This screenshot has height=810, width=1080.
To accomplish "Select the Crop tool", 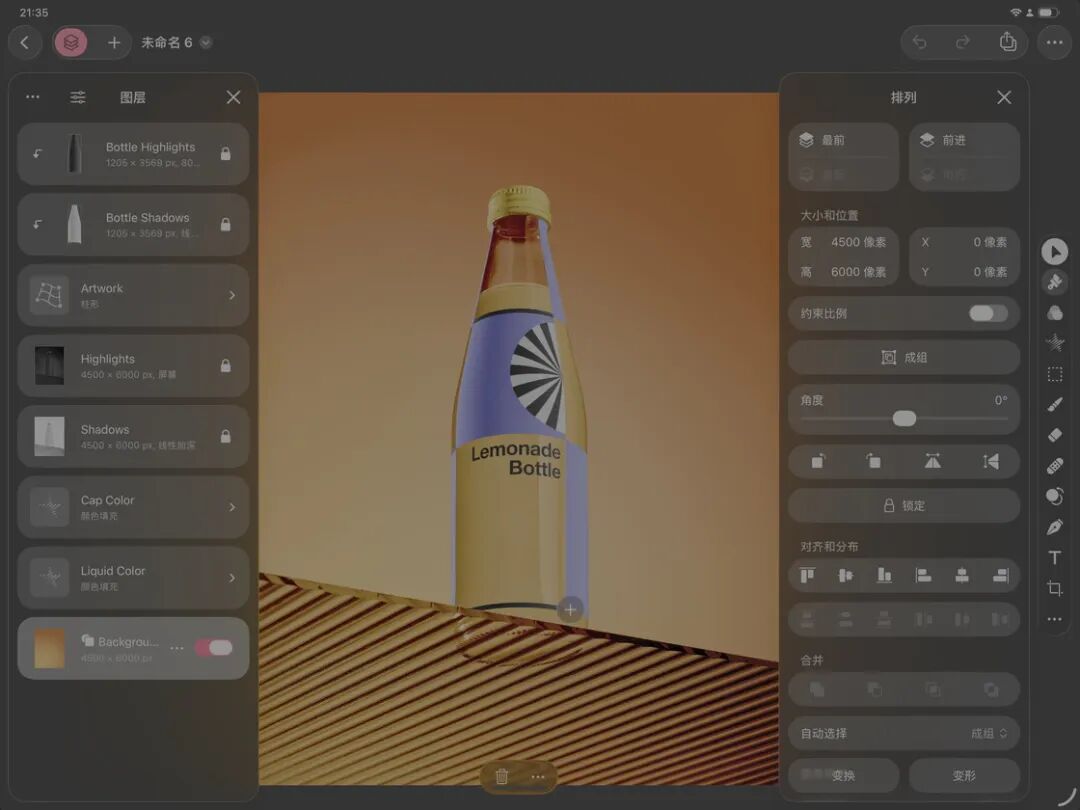I will (x=1055, y=588).
